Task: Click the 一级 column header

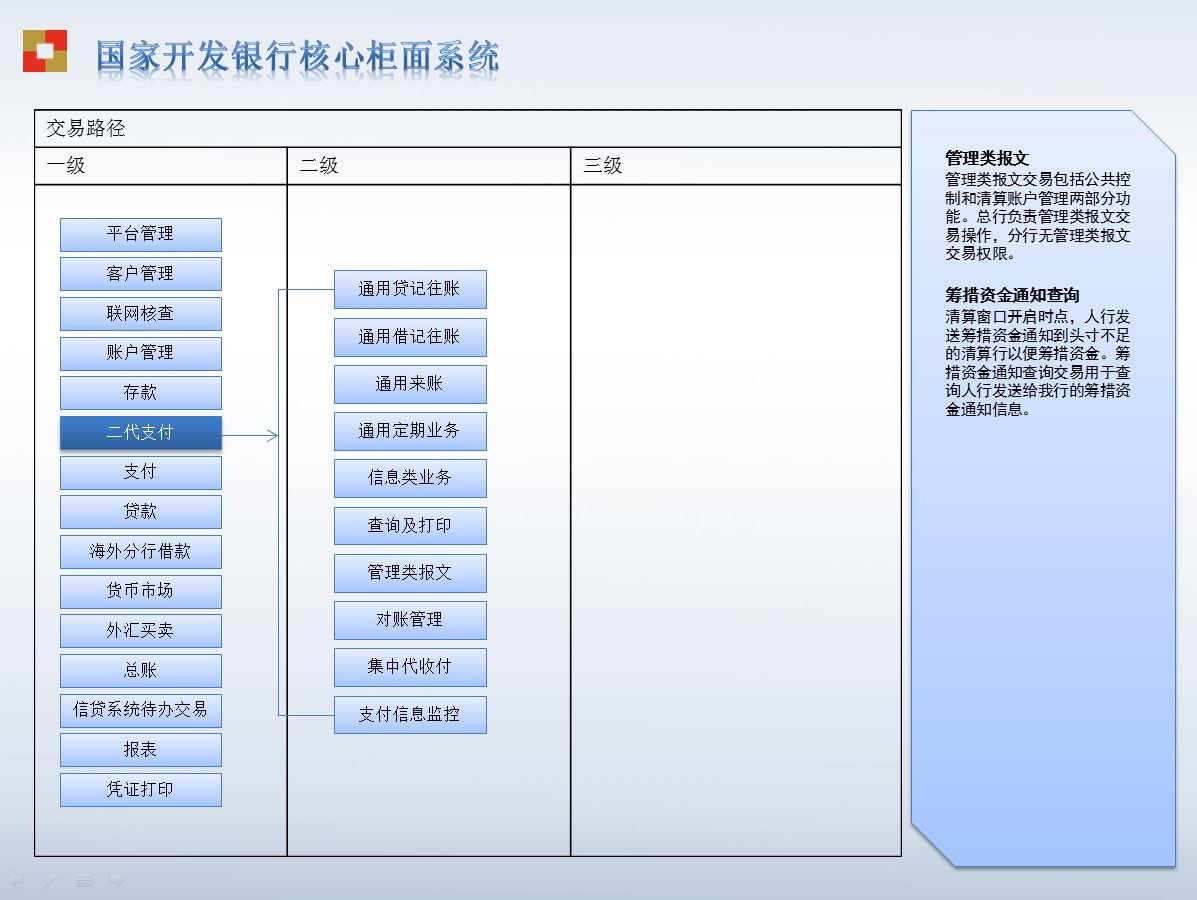Action: click(66, 166)
